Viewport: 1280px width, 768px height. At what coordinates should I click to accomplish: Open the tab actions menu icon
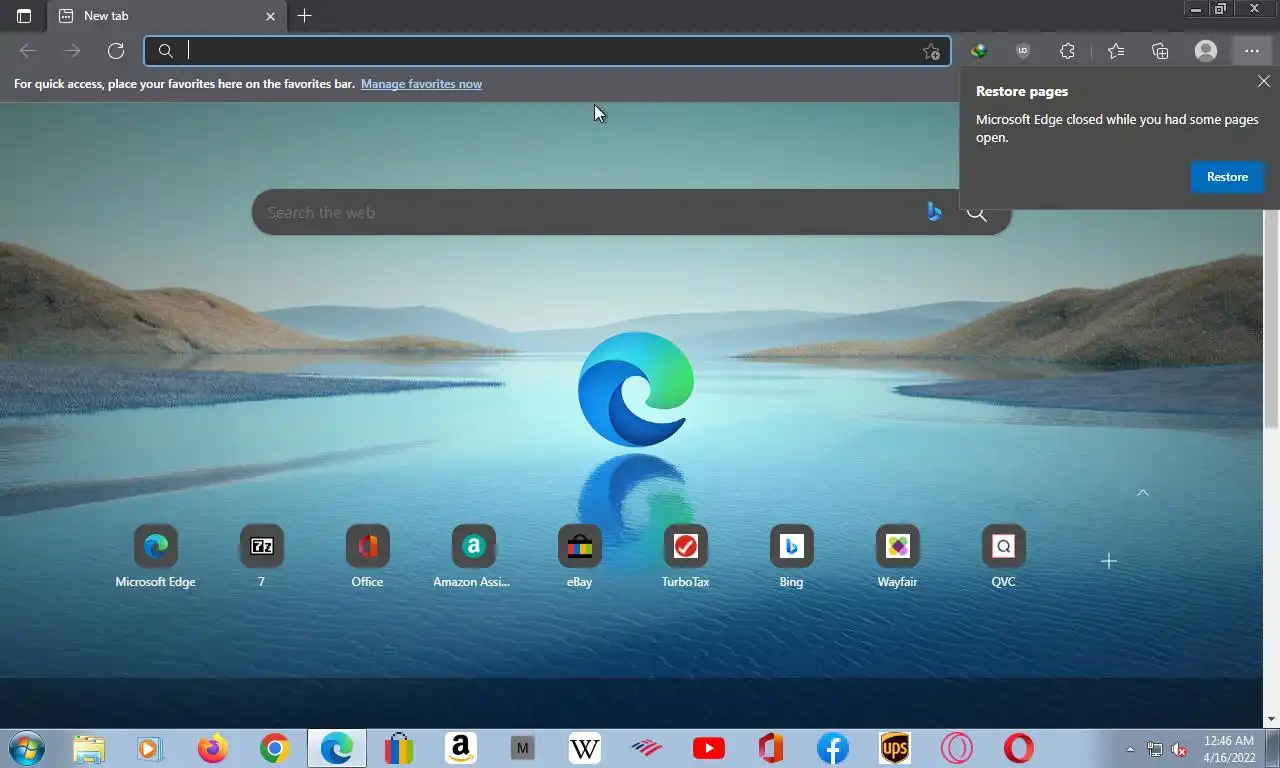pyautogui.click(x=24, y=16)
